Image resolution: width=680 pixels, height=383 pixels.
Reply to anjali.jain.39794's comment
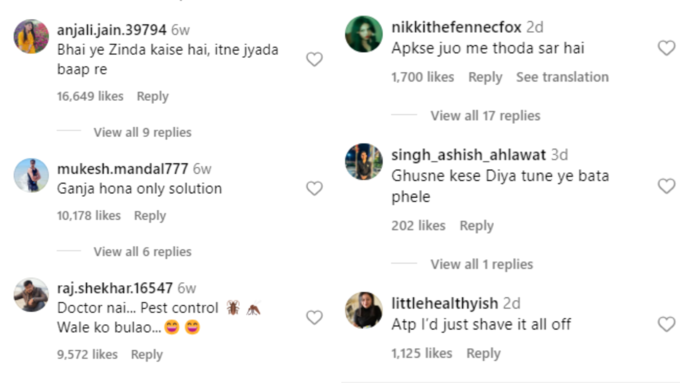[x=153, y=96]
